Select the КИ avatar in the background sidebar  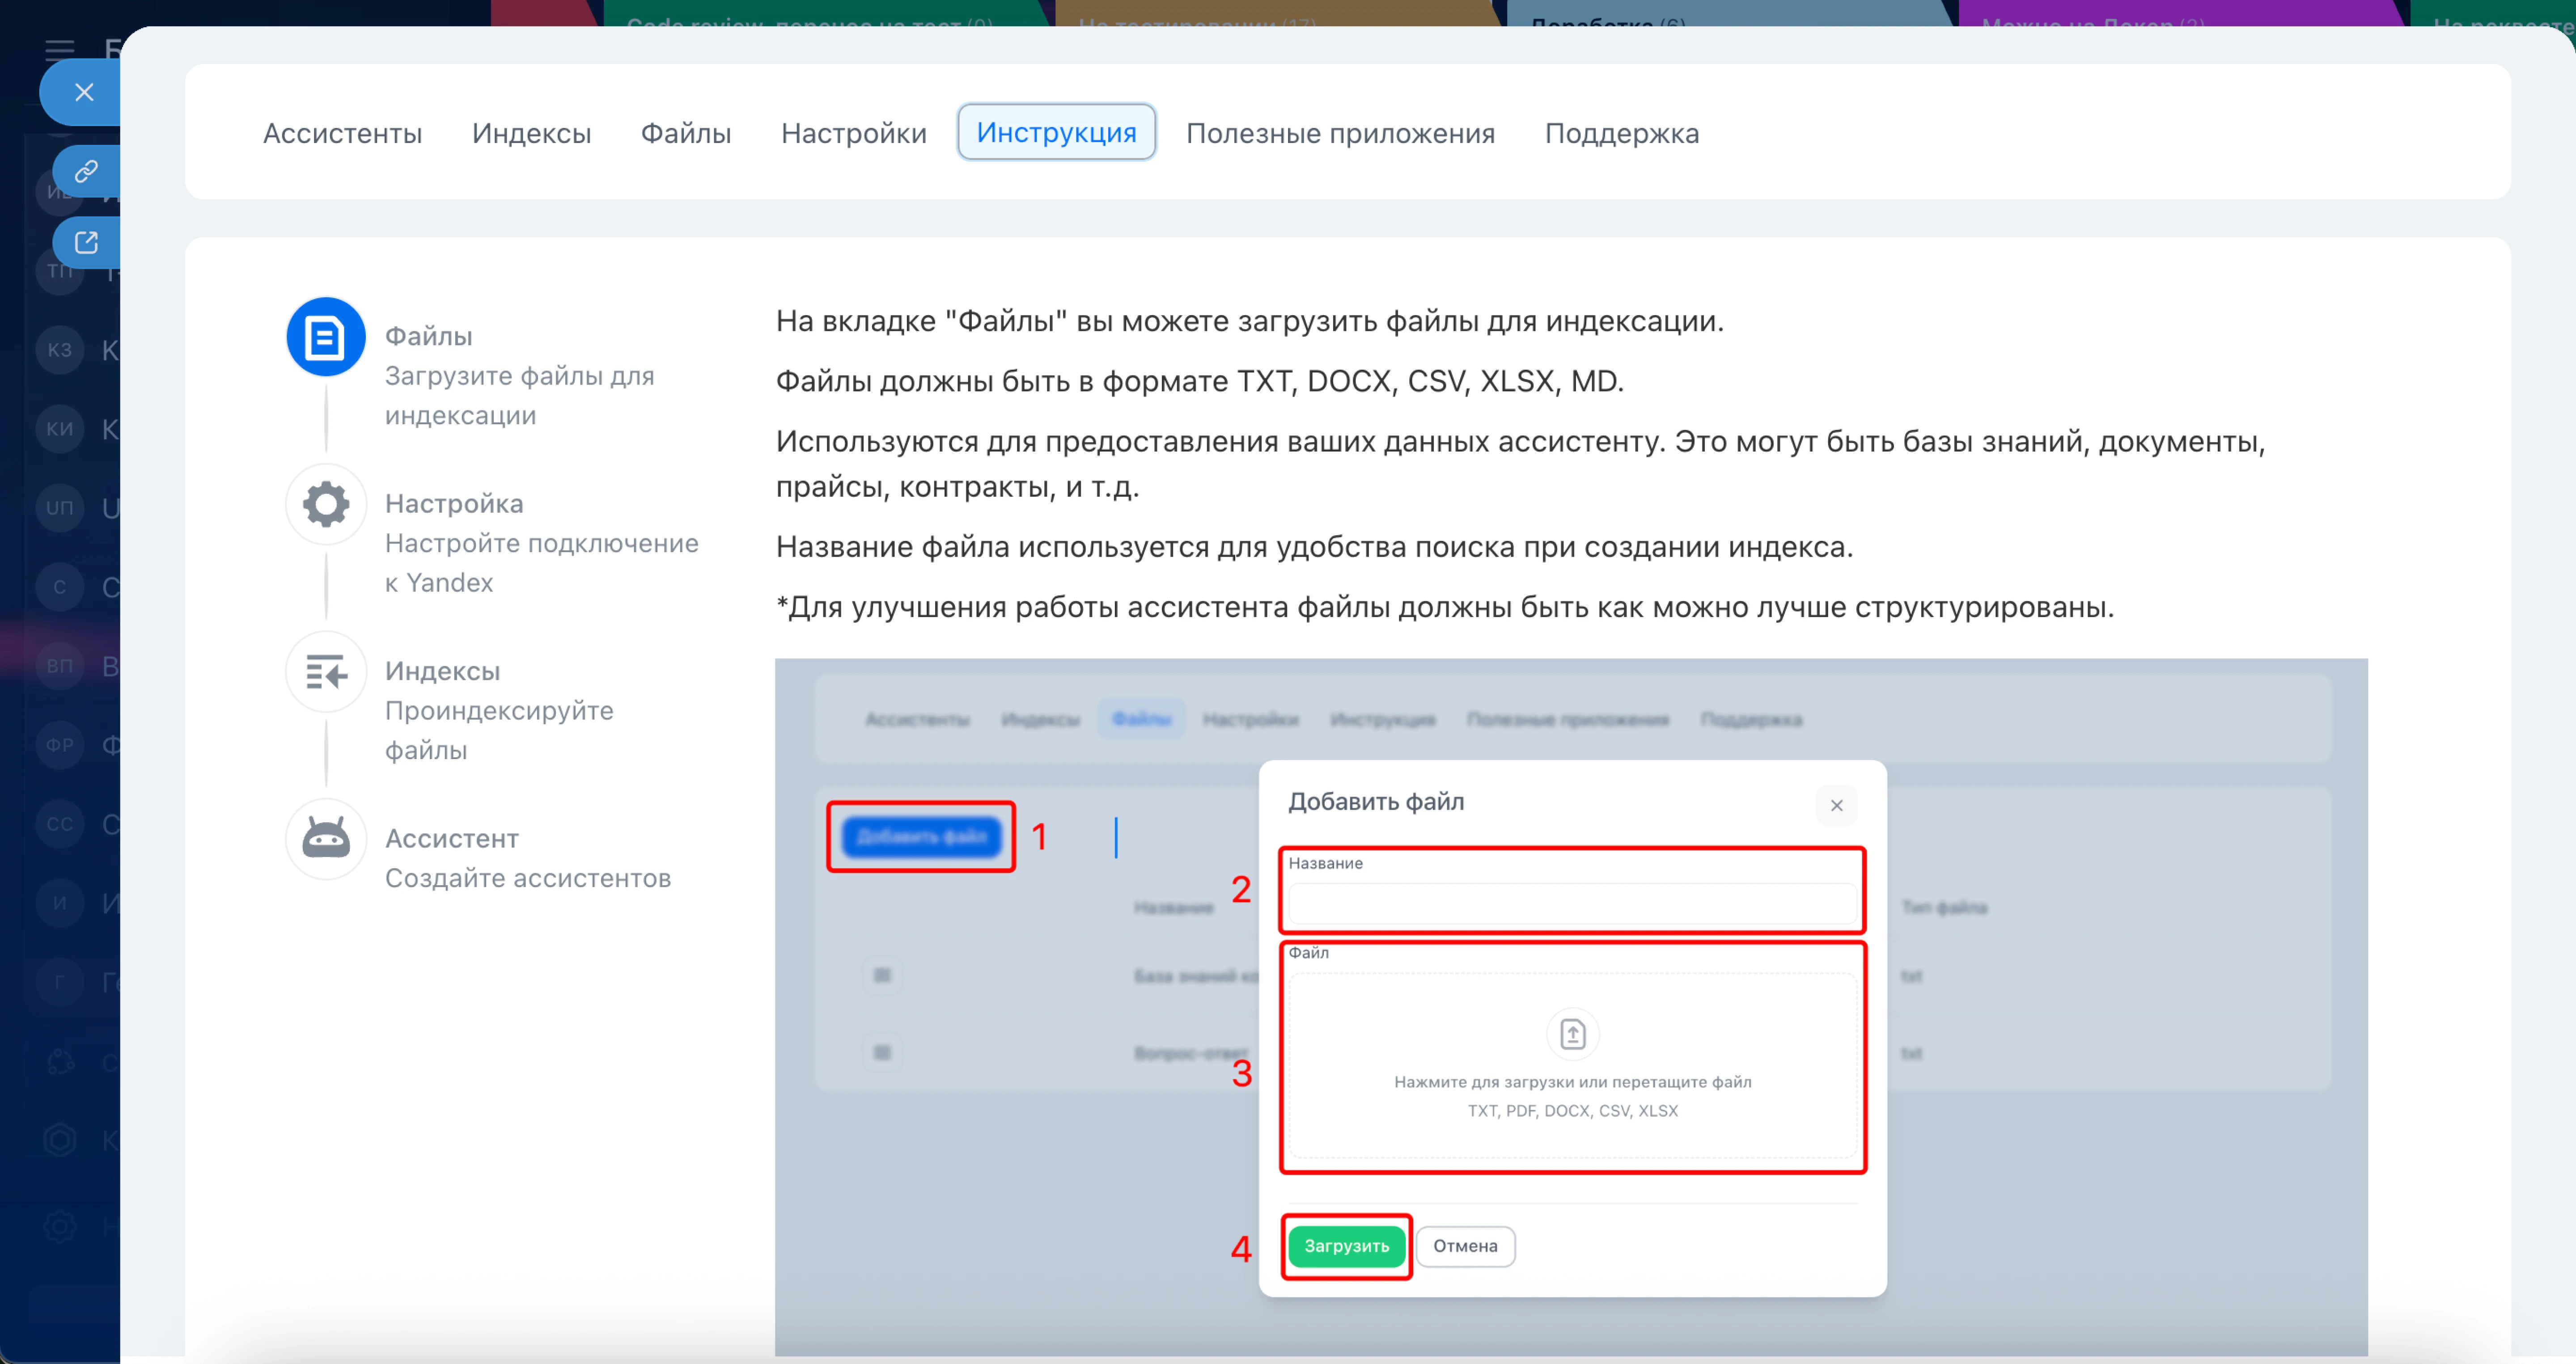(x=60, y=429)
